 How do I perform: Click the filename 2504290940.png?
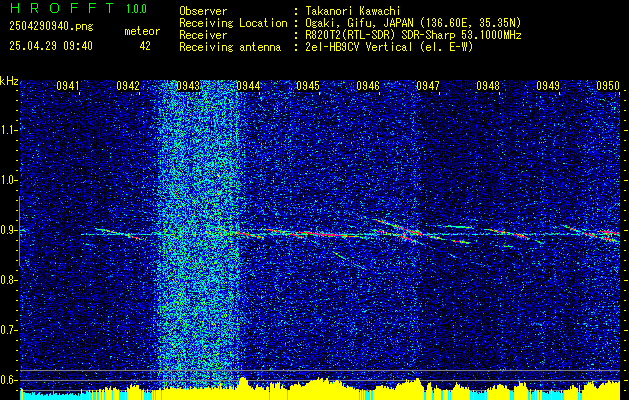51,27
